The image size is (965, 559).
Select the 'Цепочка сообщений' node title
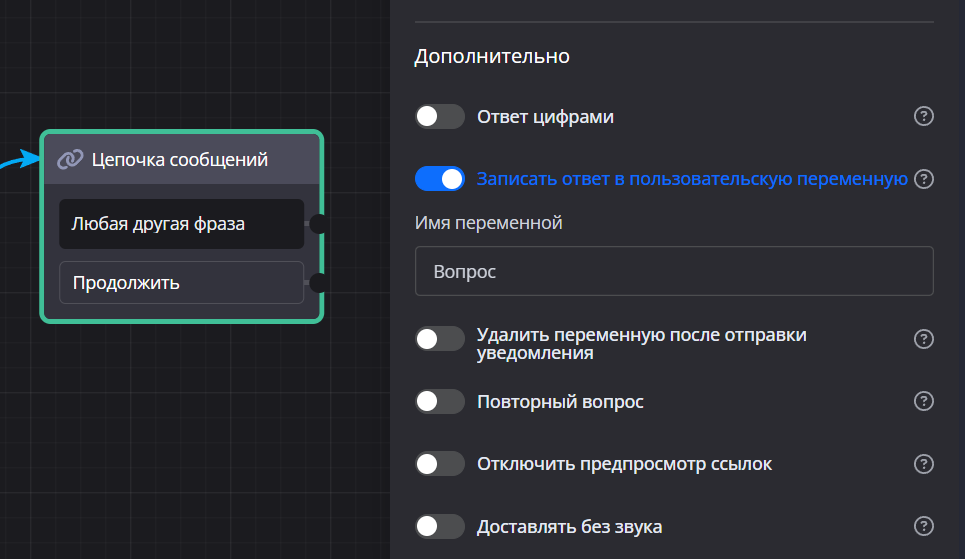tap(180, 160)
